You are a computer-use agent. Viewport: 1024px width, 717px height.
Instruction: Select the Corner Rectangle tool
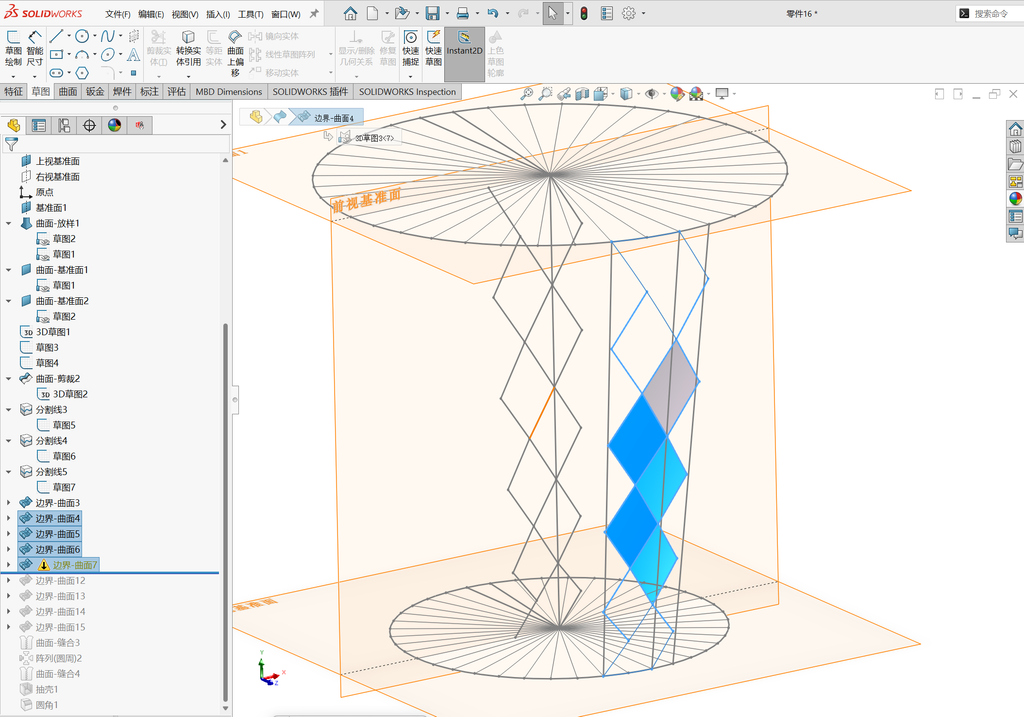click(57, 54)
